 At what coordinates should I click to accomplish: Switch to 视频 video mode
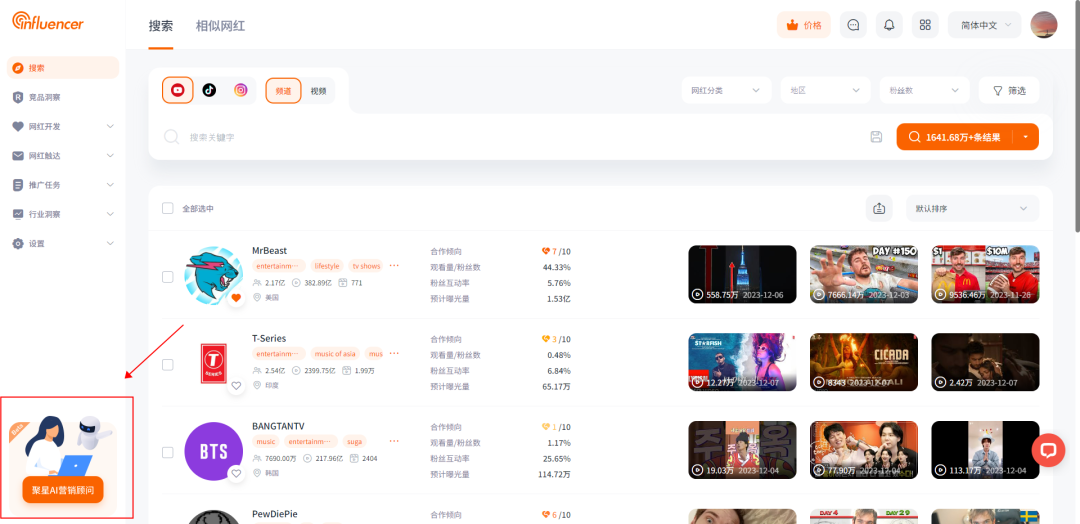coord(318,90)
